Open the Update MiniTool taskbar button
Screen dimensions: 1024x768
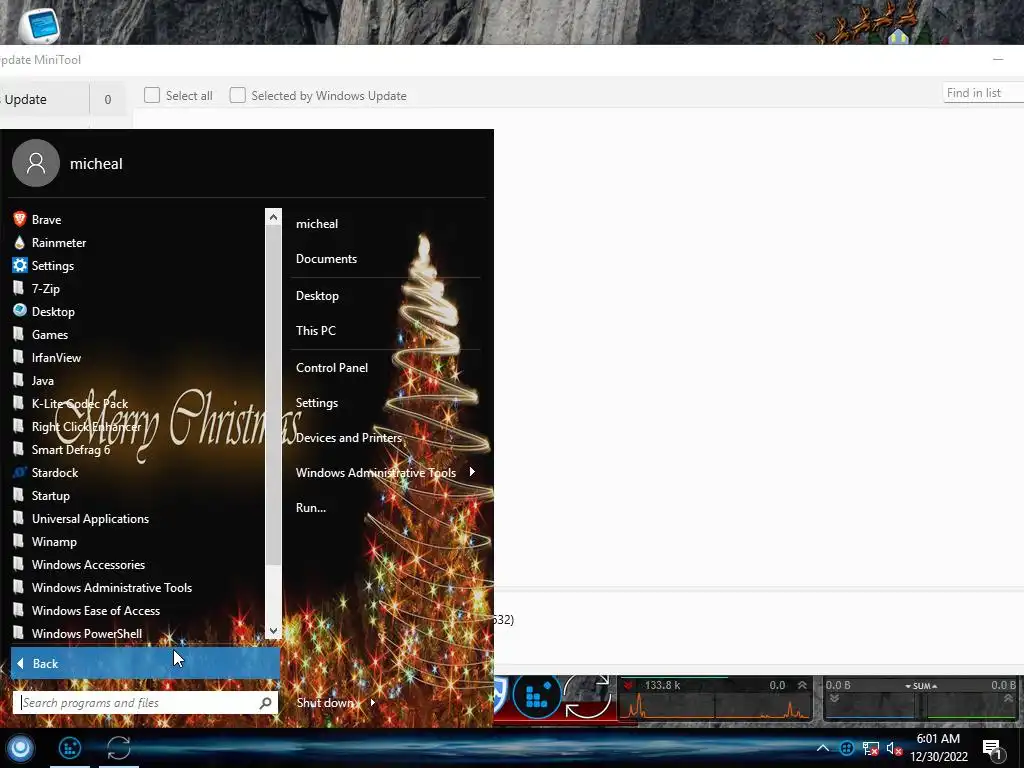119,748
